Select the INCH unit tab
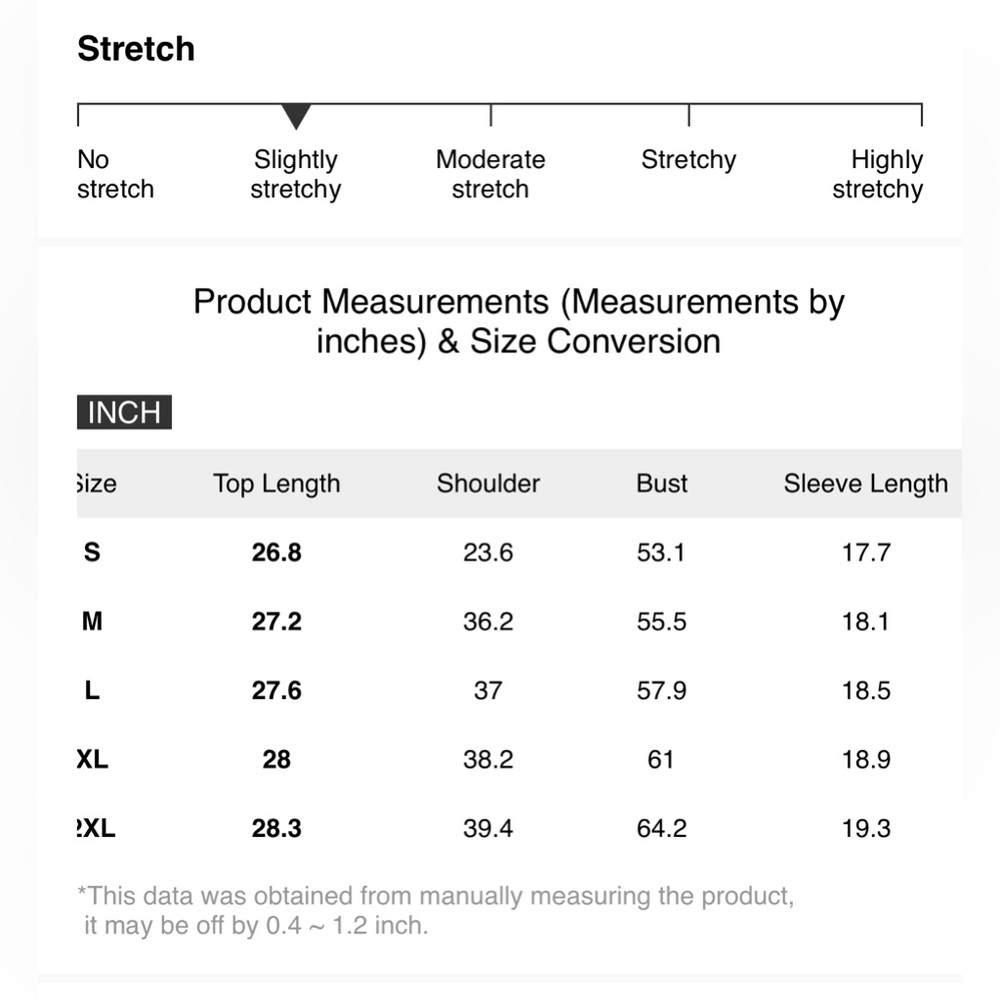Viewport: 1000px width, 1000px height. 124,413
